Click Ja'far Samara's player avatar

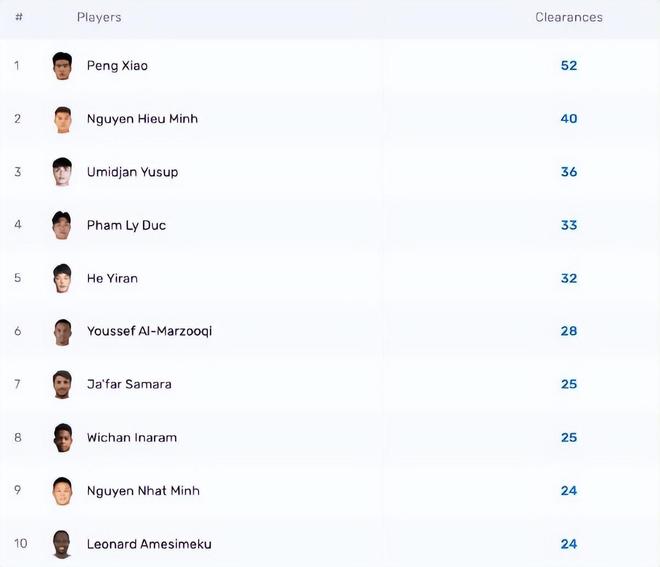point(62,385)
